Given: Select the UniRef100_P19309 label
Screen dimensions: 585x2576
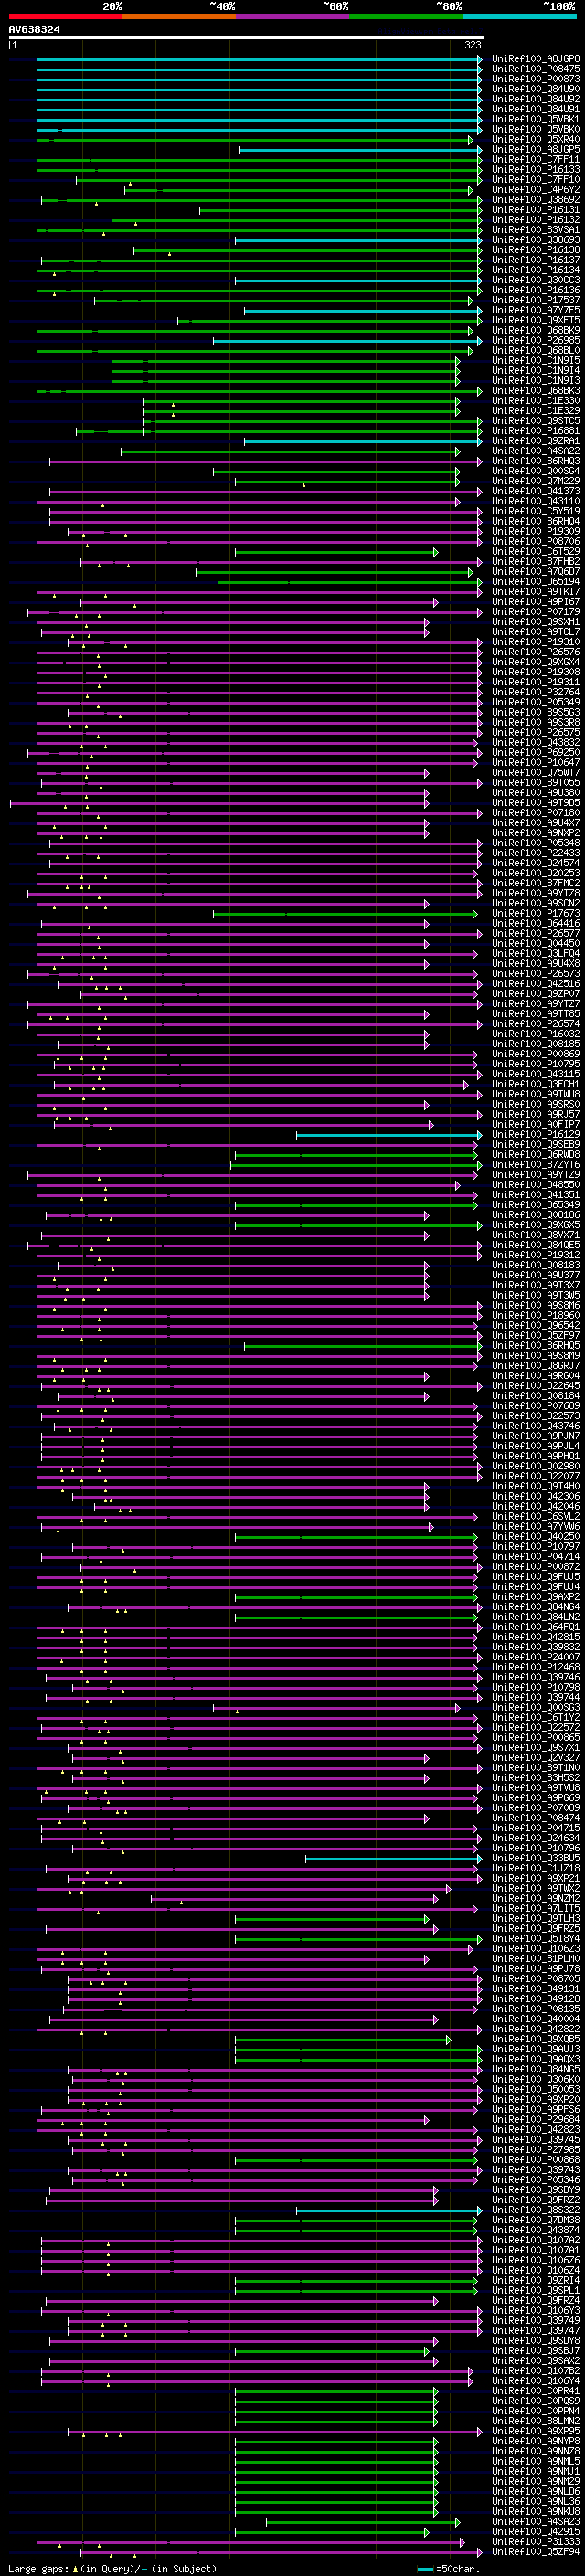Looking at the screenshot, I should [x=536, y=531].
